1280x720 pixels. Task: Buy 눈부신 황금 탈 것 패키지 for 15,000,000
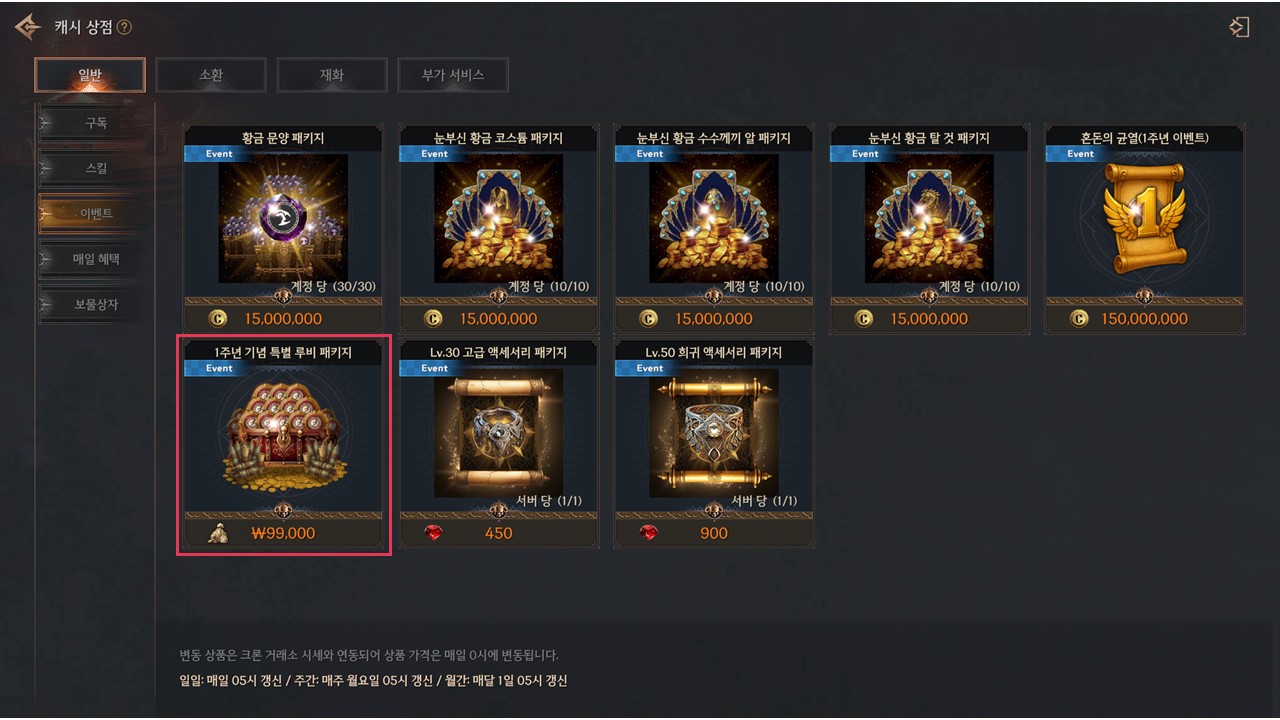coord(929,319)
